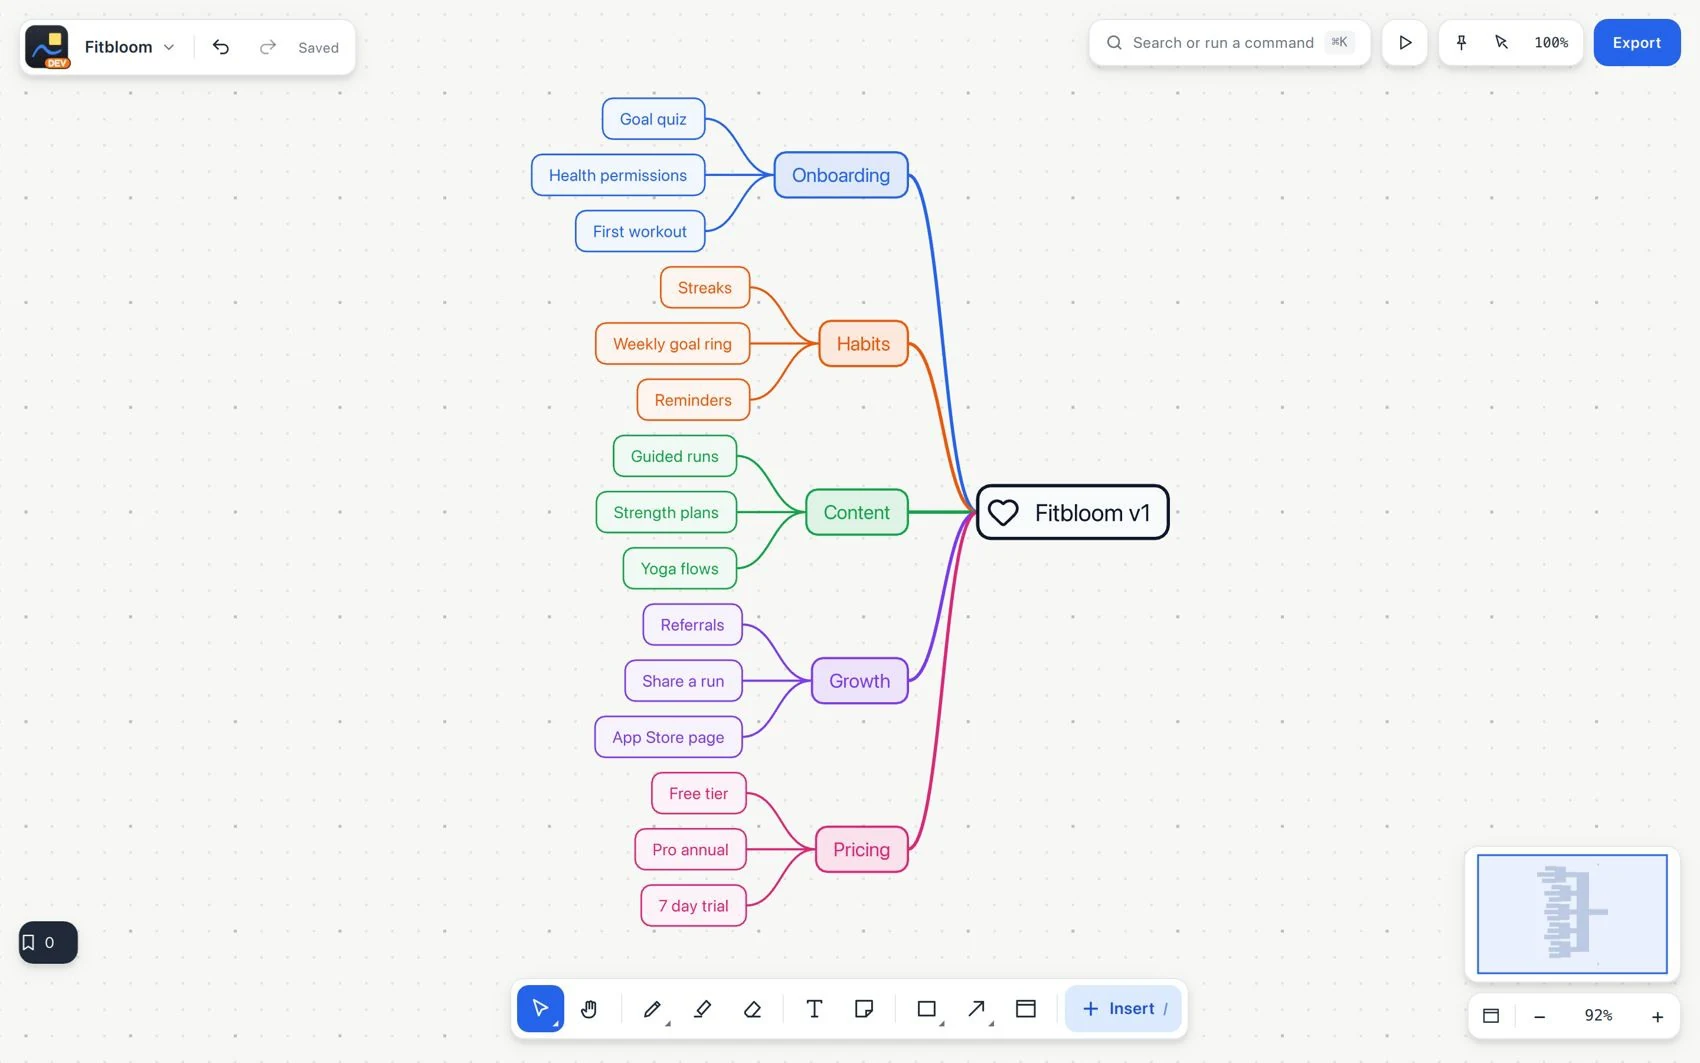Click the Strength plans node

[x=666, y=512]
